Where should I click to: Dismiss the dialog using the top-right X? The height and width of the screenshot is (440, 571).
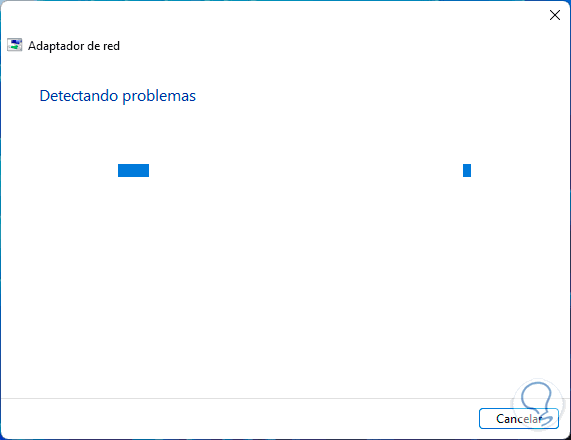tap(555, 15)
